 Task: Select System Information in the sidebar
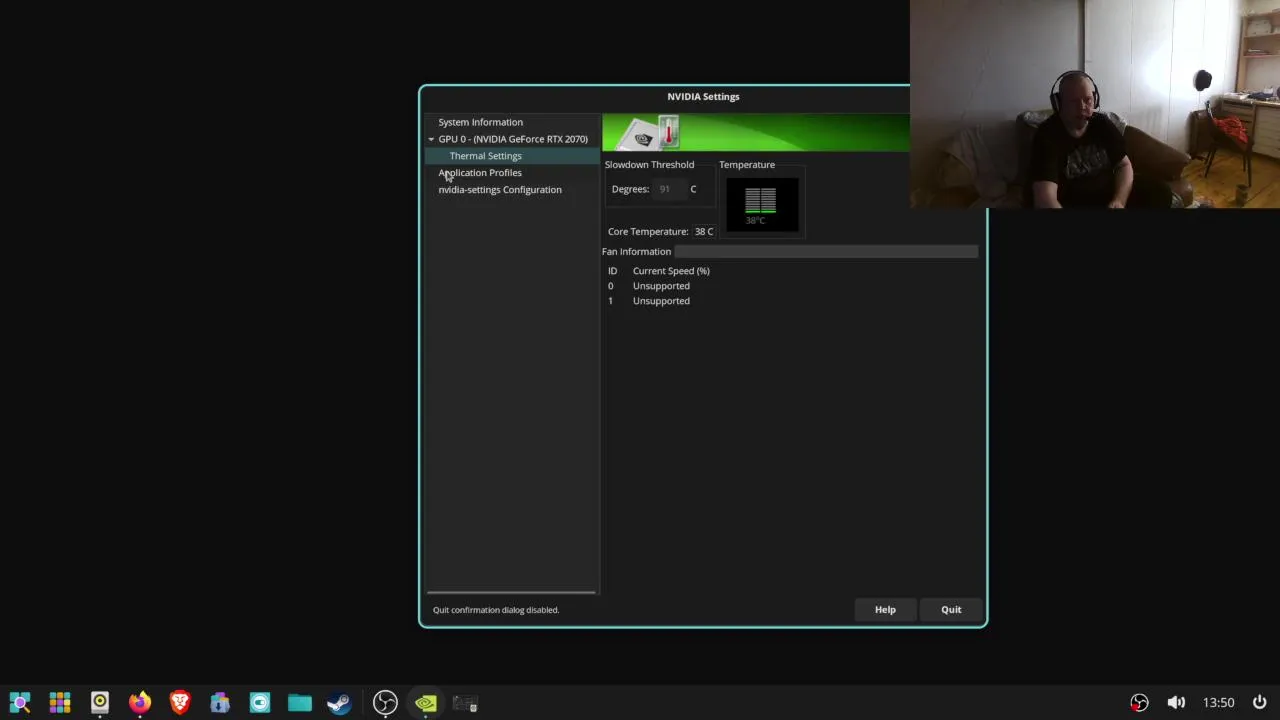coord(480,122)
